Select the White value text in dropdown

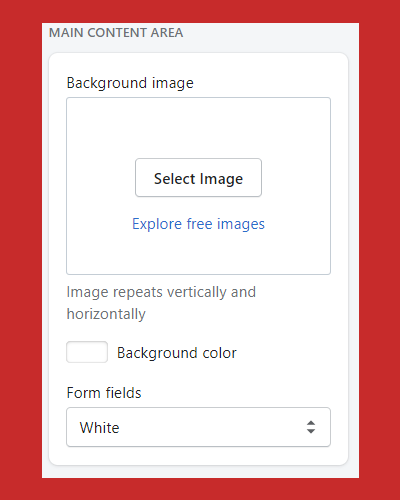(99, 428)
